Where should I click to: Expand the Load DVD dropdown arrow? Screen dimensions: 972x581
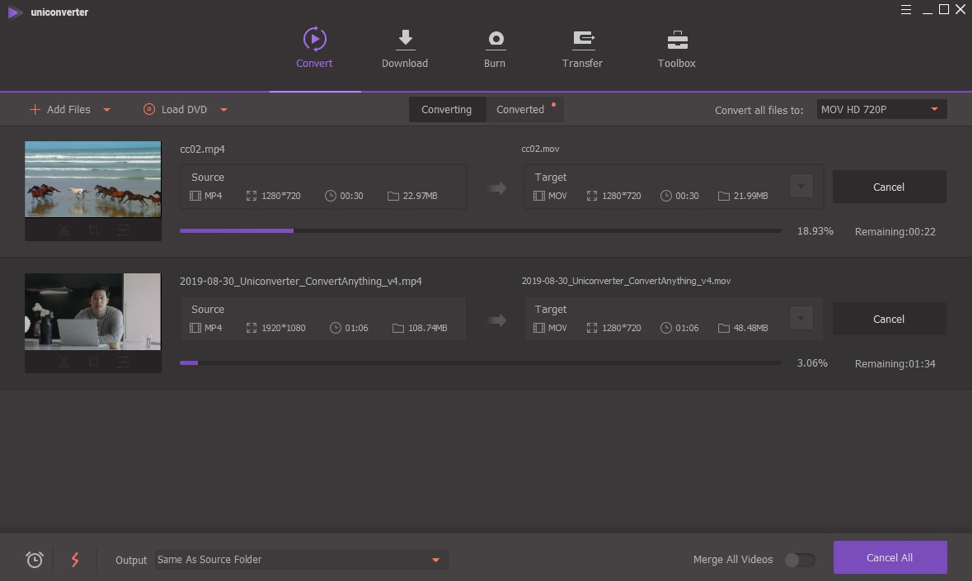coord(223,110)
